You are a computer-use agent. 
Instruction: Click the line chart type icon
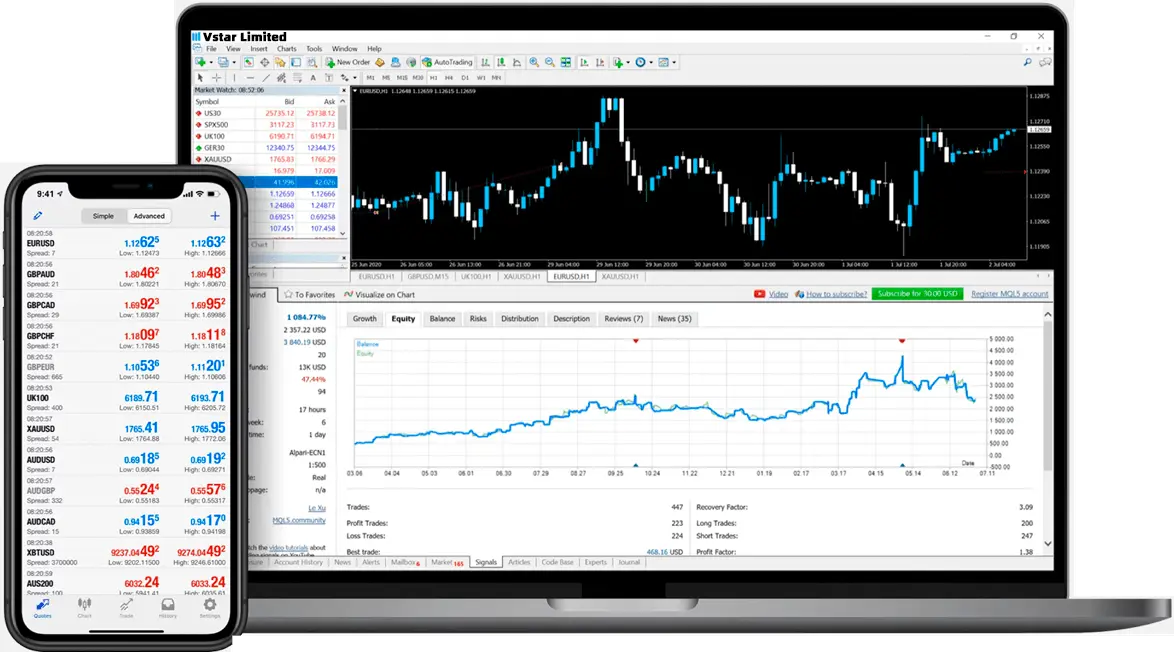coord(517,62)
